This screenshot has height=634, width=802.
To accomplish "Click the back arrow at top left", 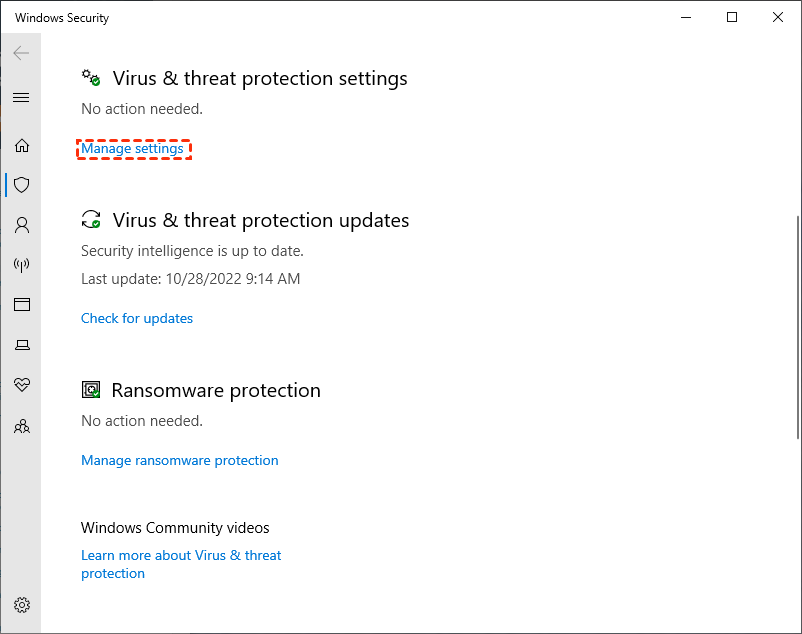I will click(20, 53).
